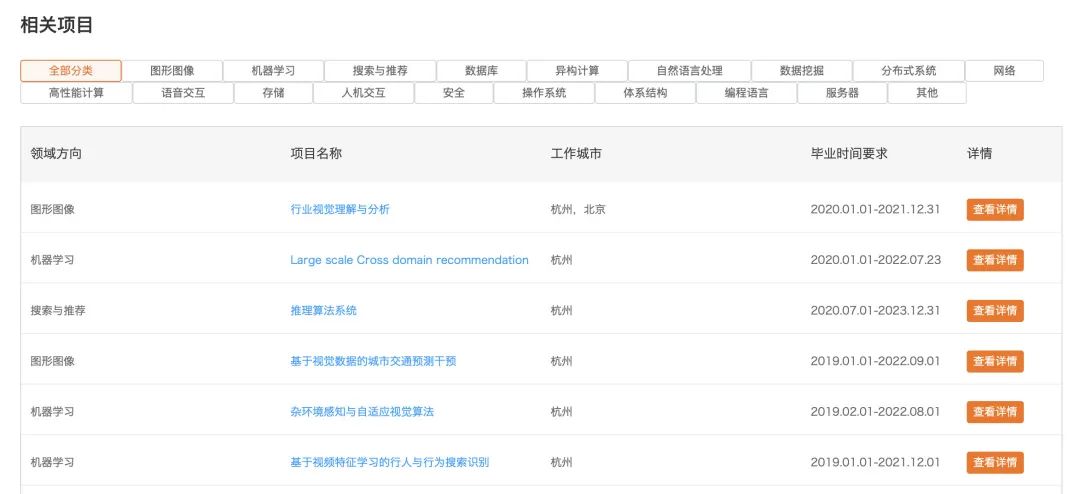Select the 分布式系统 filter
Viewport: 1080px width, 494px height.
pos(908,71)
